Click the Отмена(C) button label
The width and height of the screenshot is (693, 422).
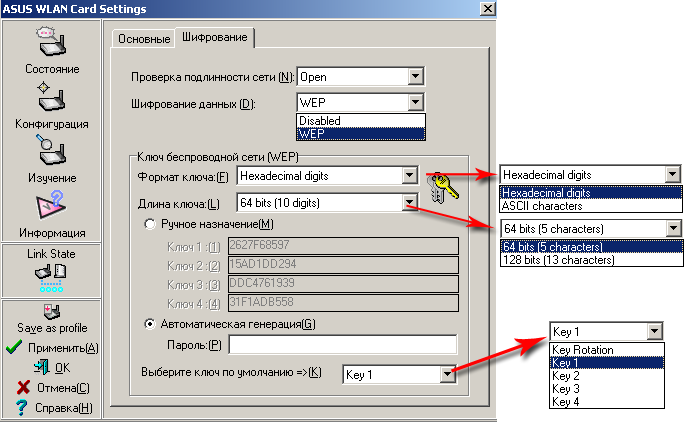tap(63, 388)
